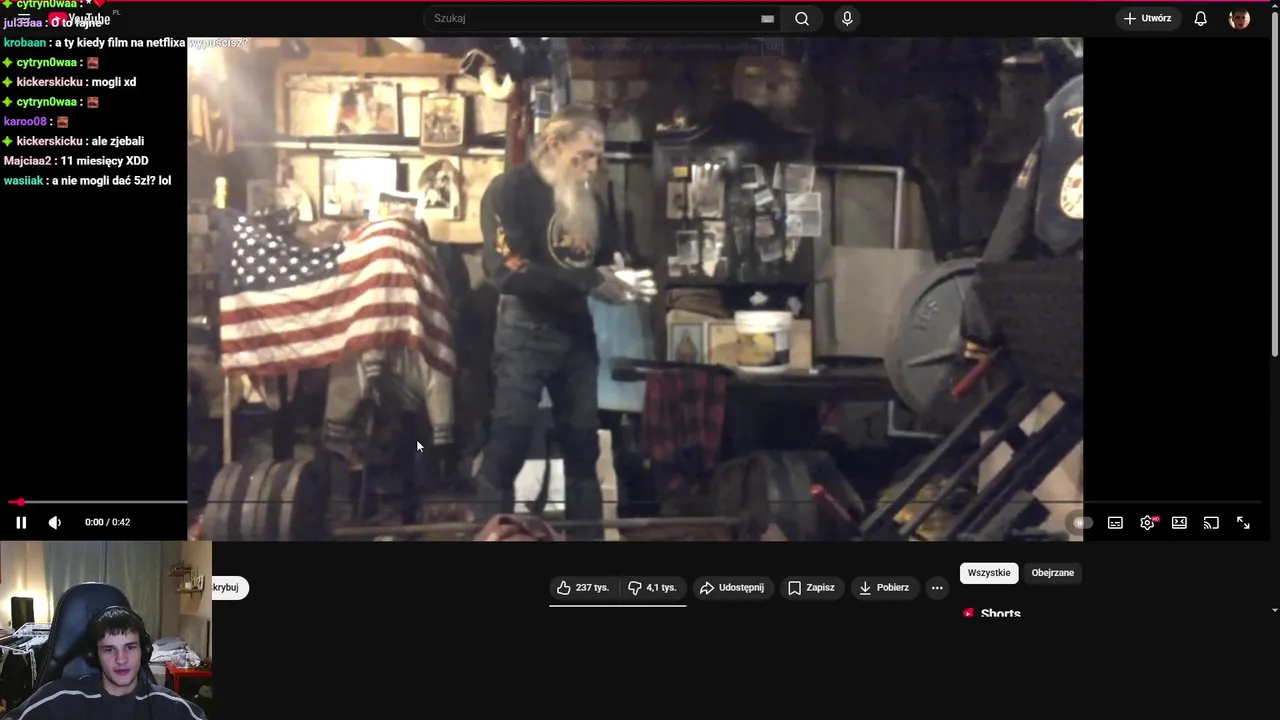Image resolution: width=1280 pixels, height=720 pixels.
Task: Mute the video with the speaker icon
Action: pos(55,522)
